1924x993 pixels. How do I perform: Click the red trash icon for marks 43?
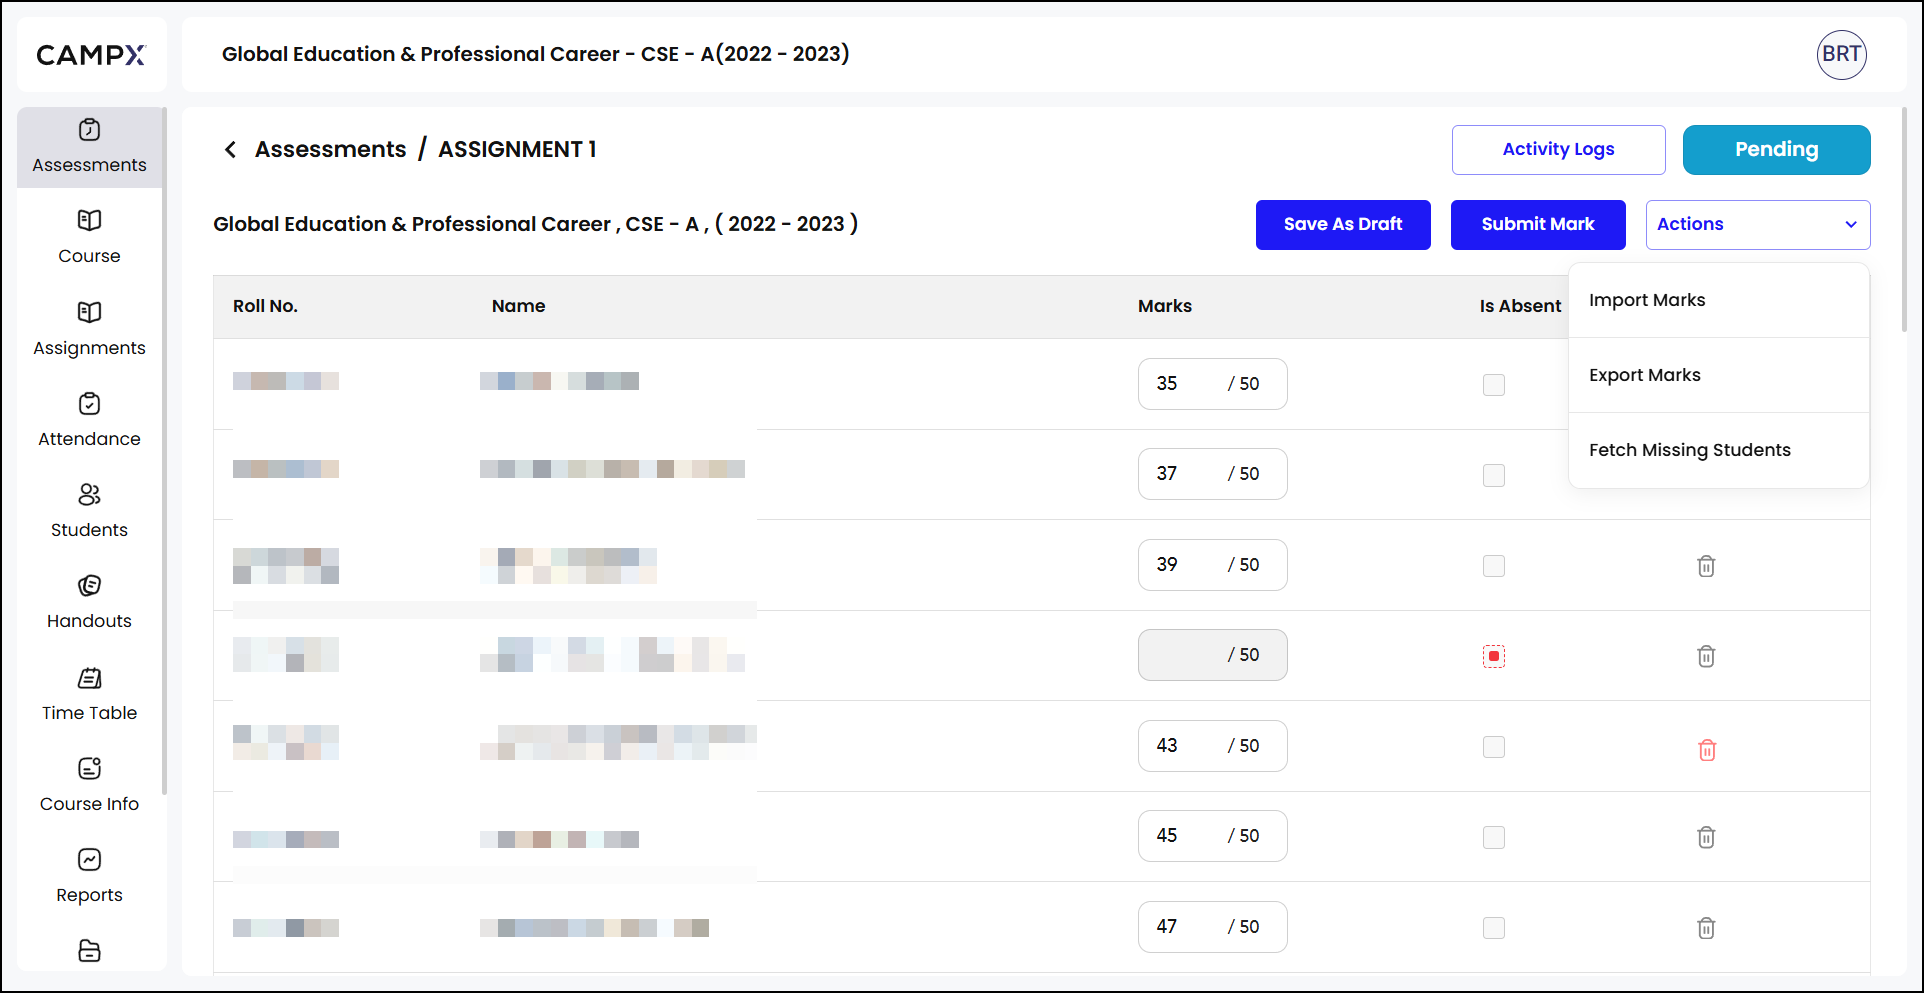1706,749
